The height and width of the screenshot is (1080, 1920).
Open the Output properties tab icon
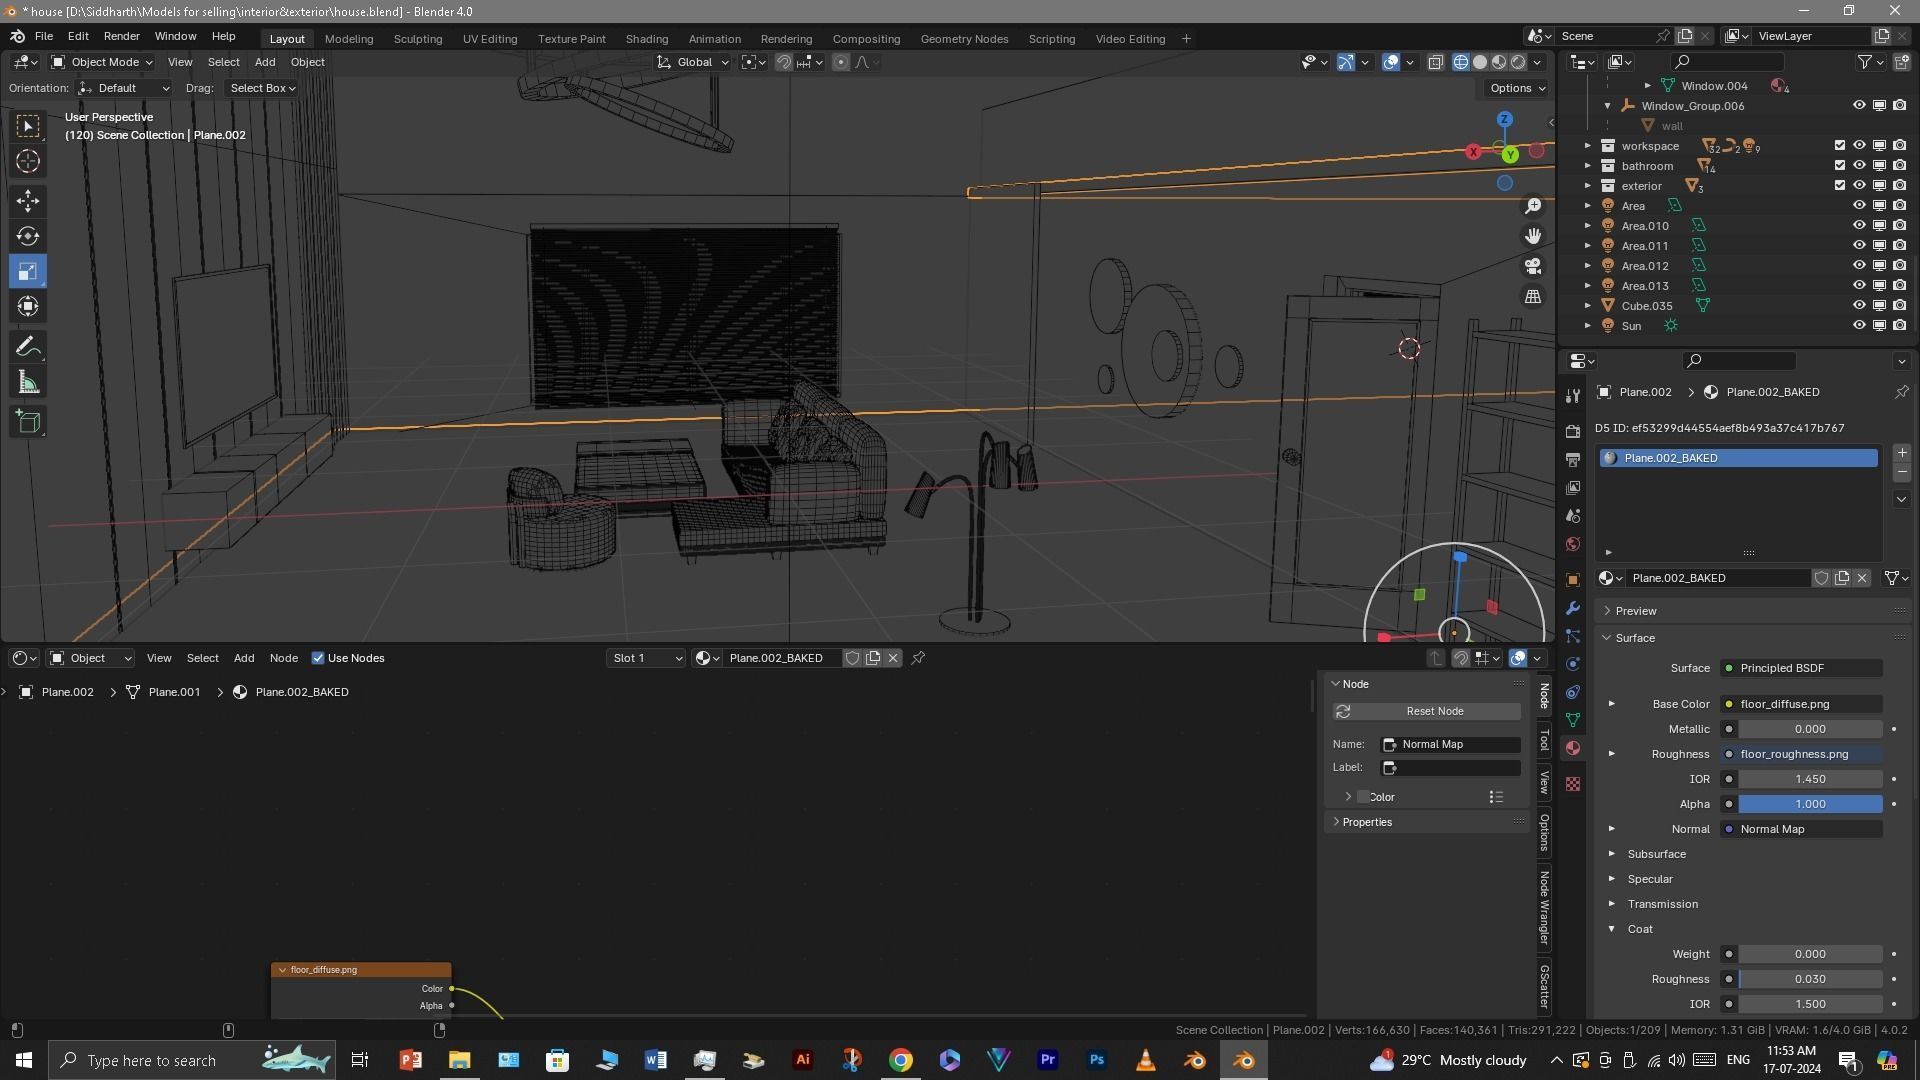point(1573,459)
